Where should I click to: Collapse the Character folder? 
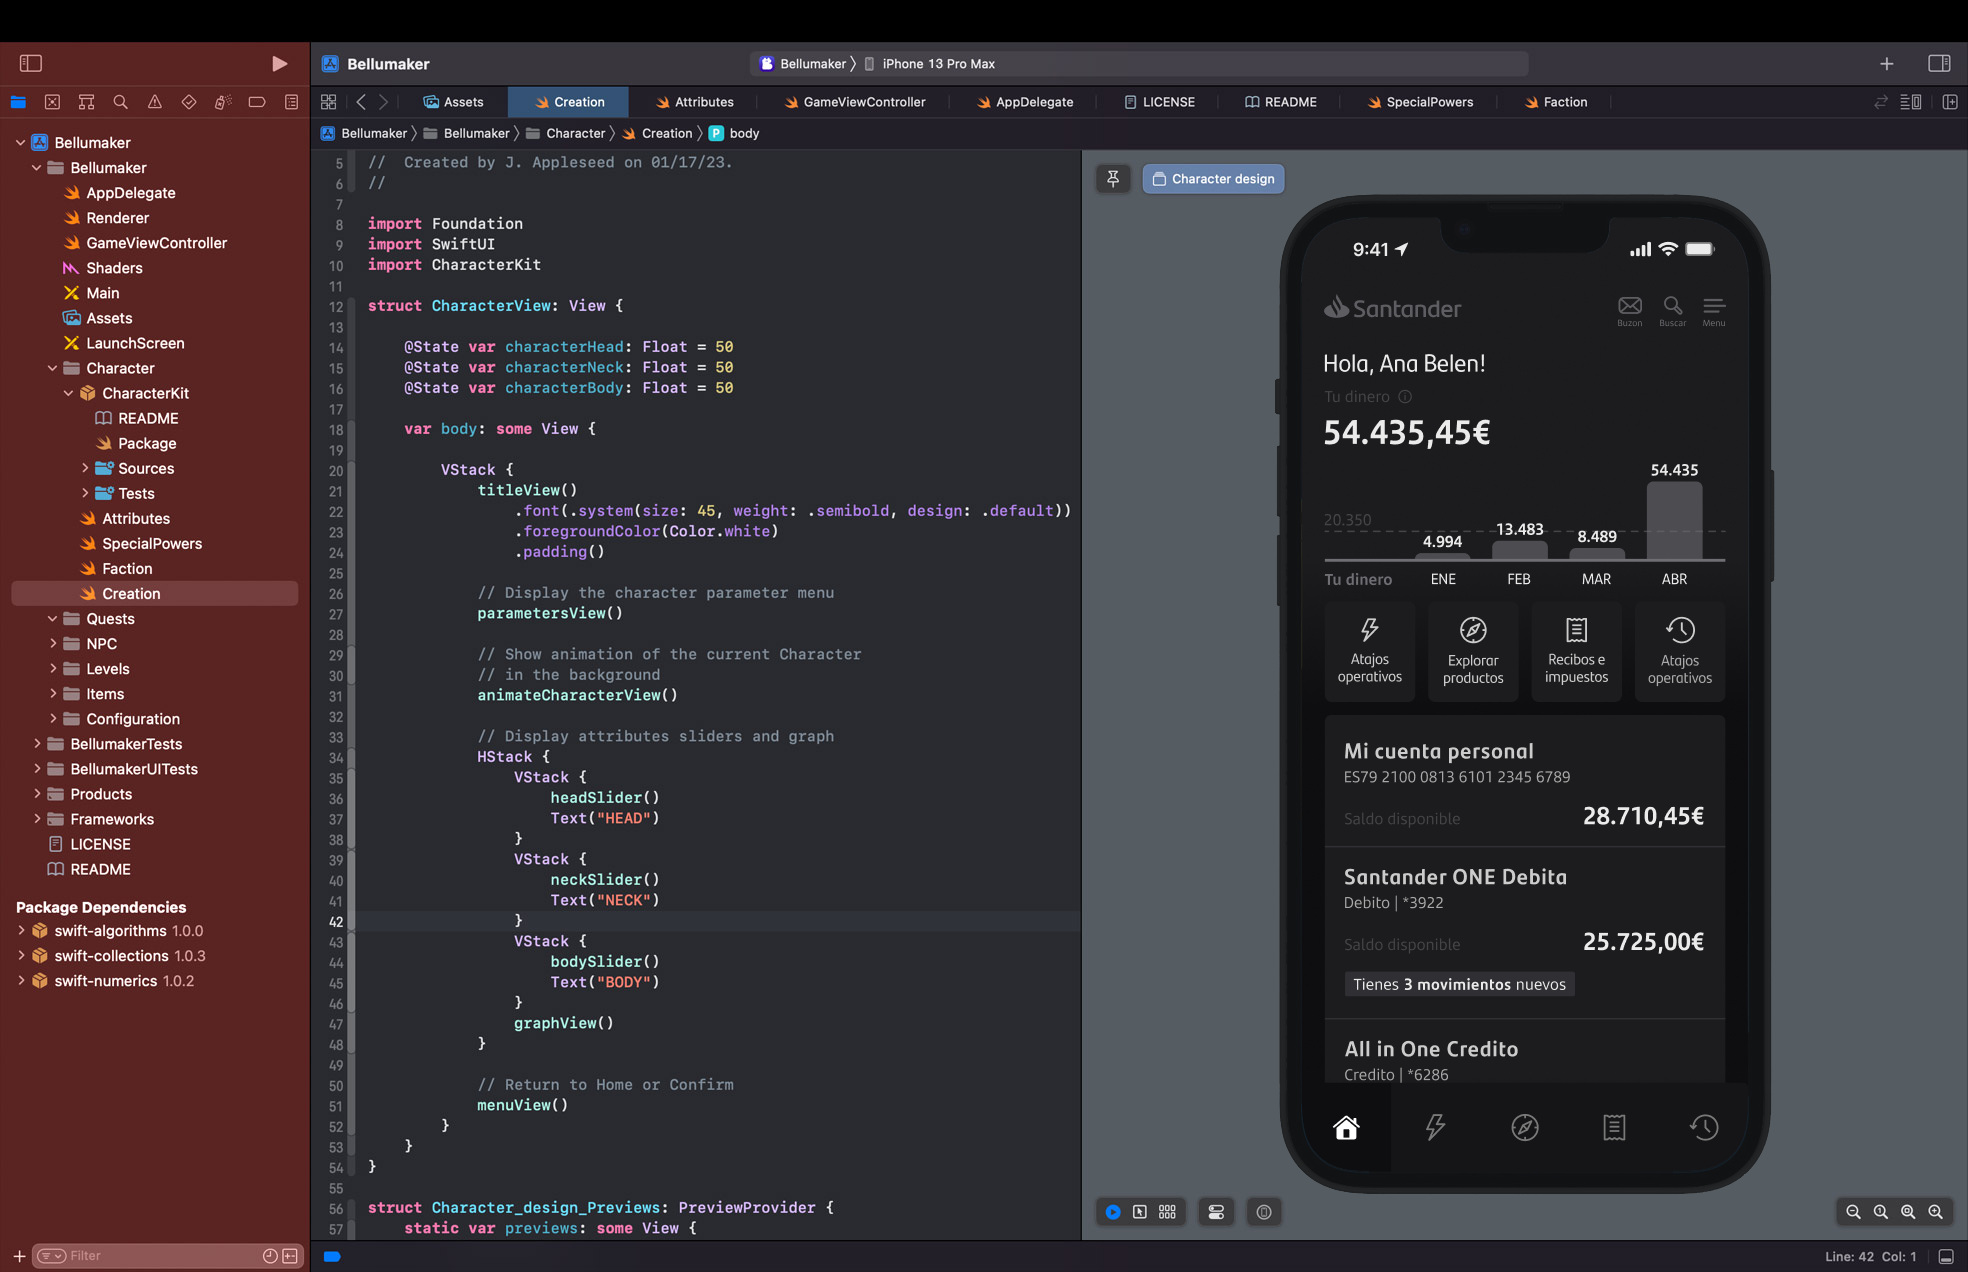tap(52, 368)
